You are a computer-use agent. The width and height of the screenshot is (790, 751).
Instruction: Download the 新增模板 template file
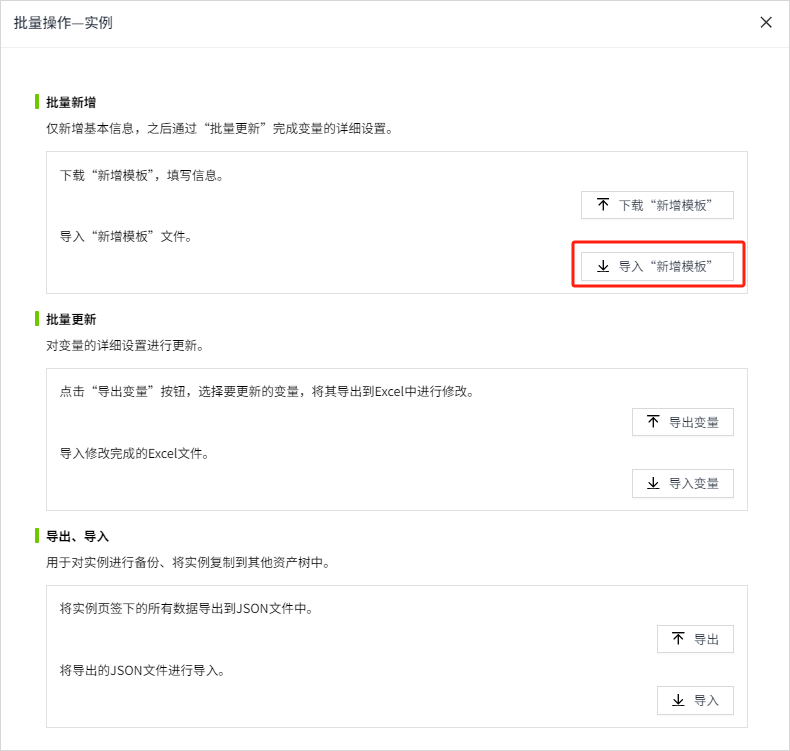[x=657, y=205]
